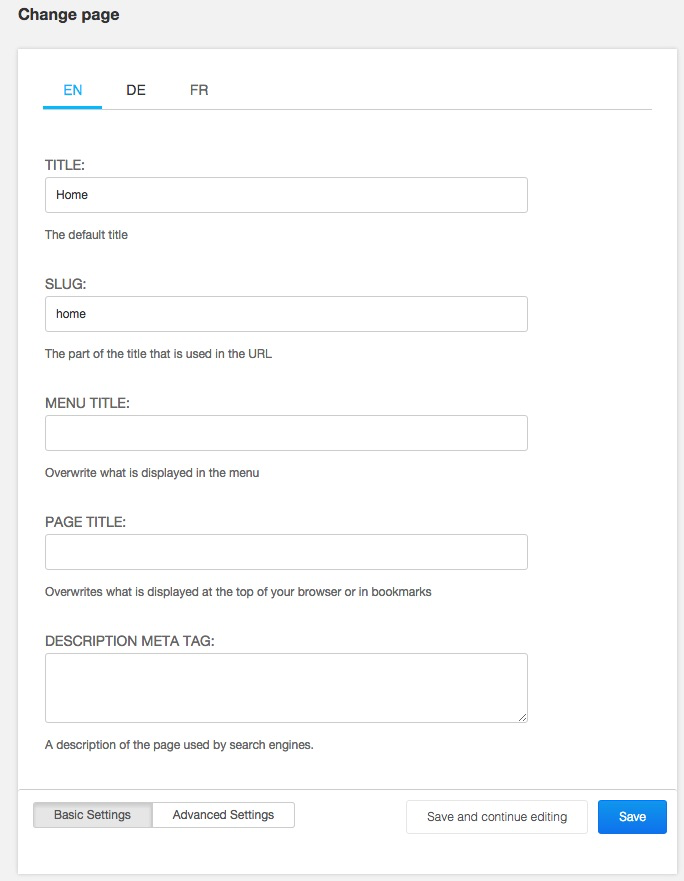Screen dimensions: 684x881
Task: Click the empty Menu Title input
Action: tap(286, 433)
